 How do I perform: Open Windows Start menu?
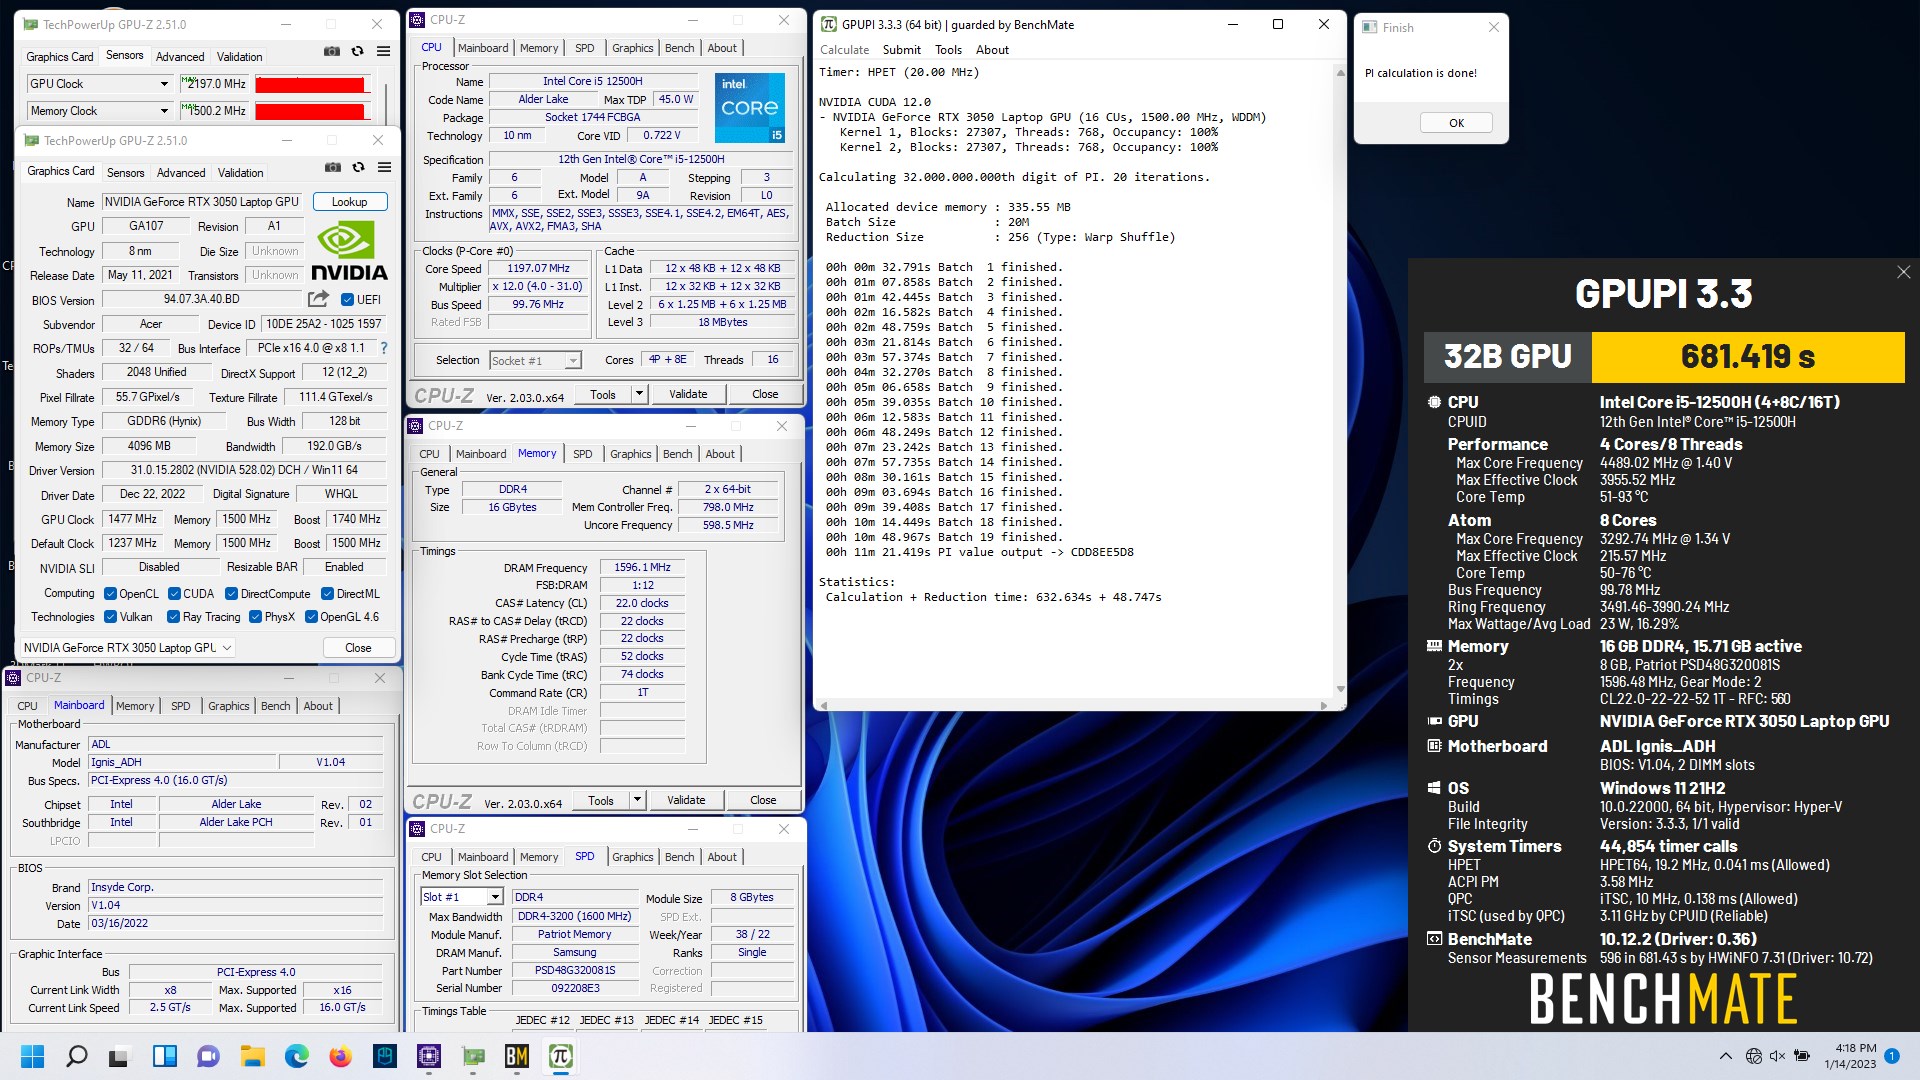point(32,1056)
